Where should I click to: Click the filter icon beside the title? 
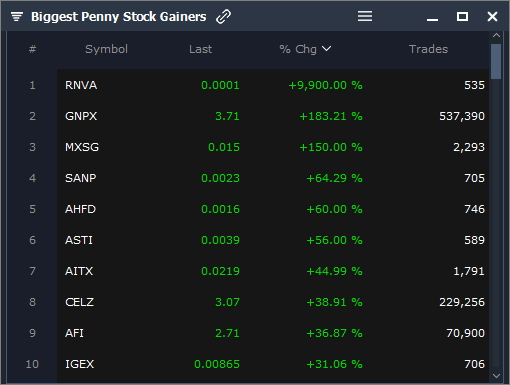coord(17,16)
